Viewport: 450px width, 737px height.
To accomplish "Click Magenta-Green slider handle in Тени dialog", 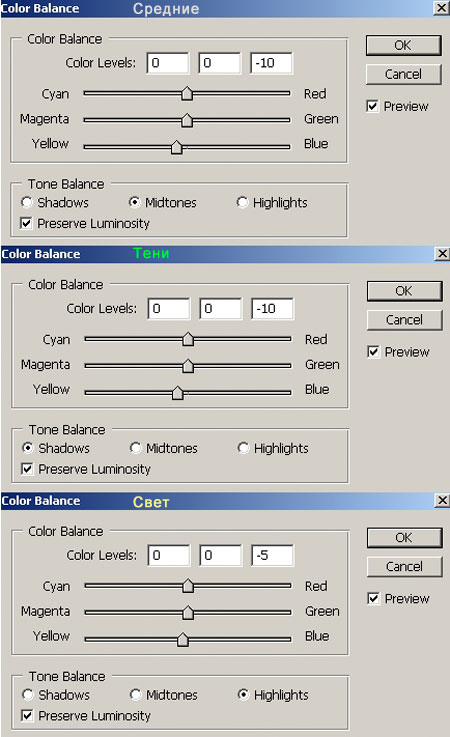I will click(188, 366).
